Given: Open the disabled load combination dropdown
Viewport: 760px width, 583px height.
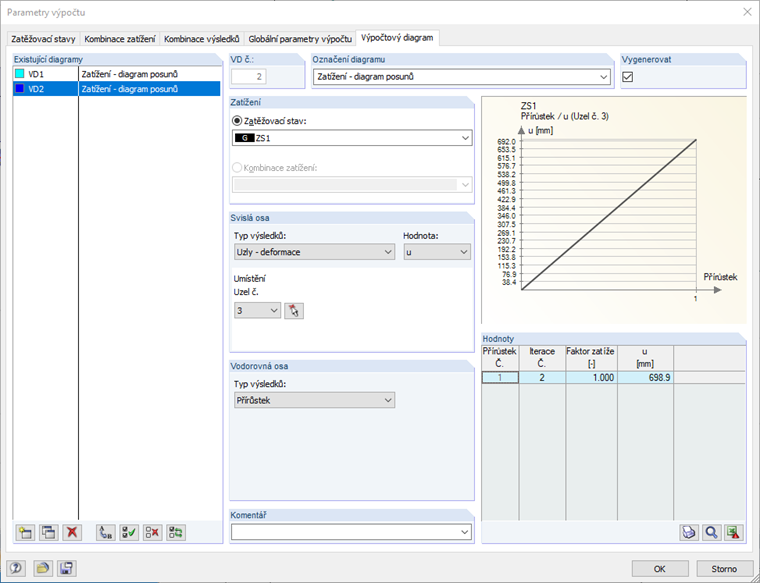Looking at the screenshot, I should [352, 185].
